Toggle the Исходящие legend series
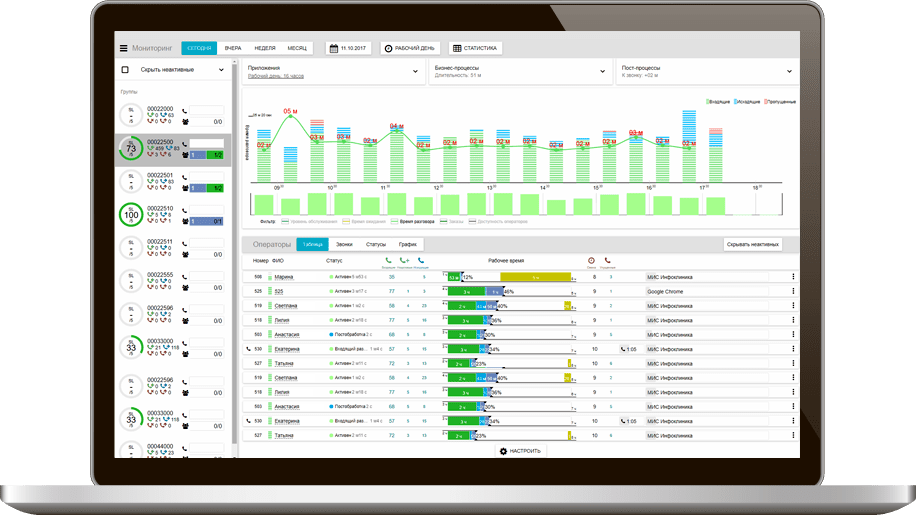 point(747,102)
